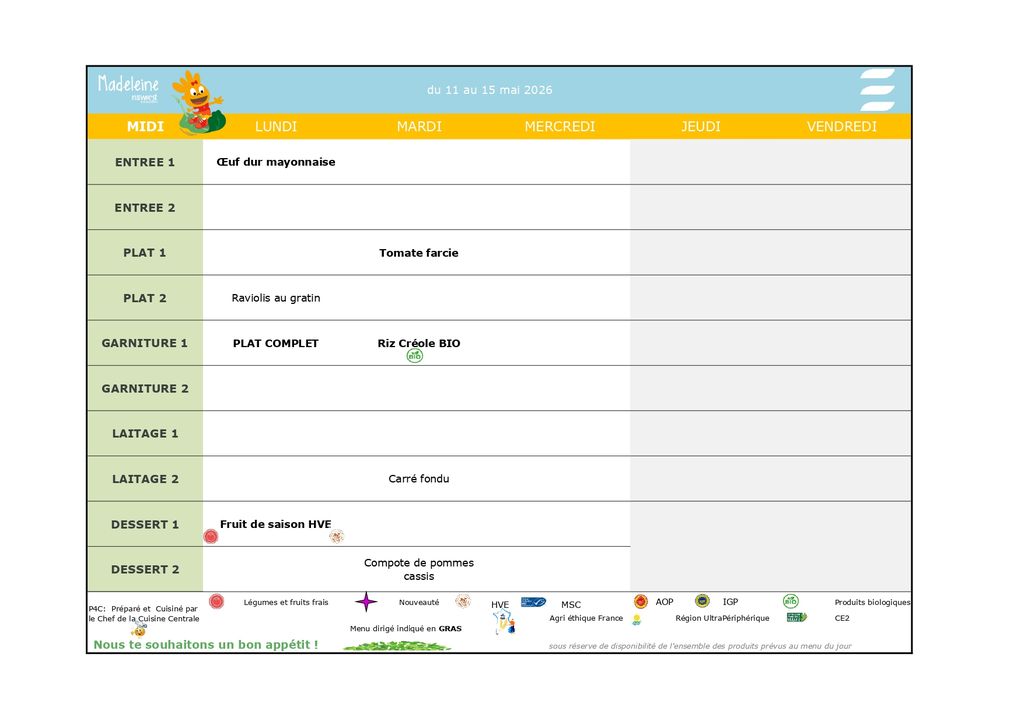Select the MARDI column header

pyautogui.click(x=419, y=127)
